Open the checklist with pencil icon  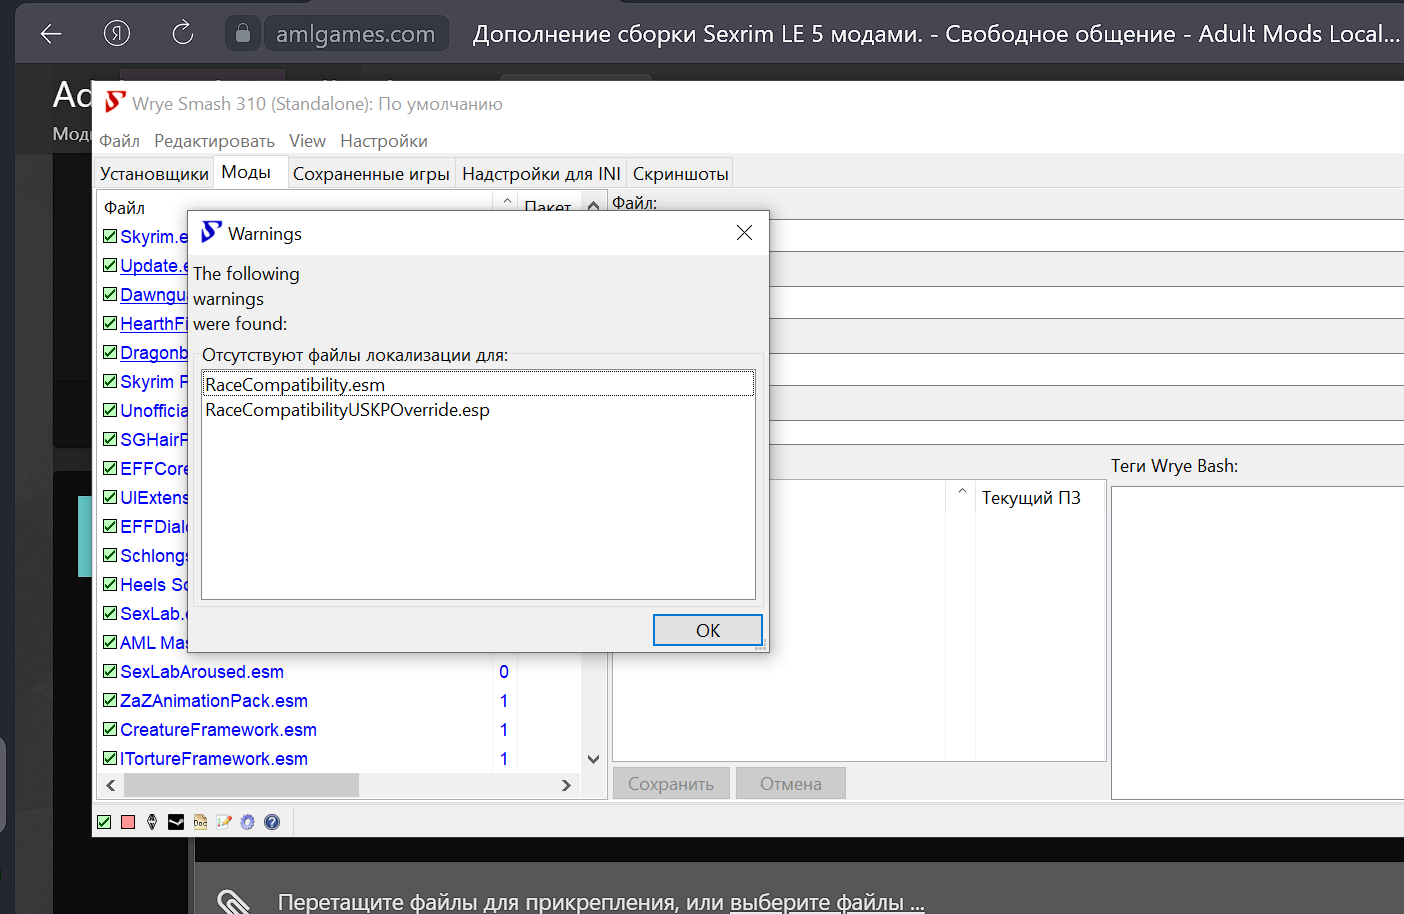point(224,822)
